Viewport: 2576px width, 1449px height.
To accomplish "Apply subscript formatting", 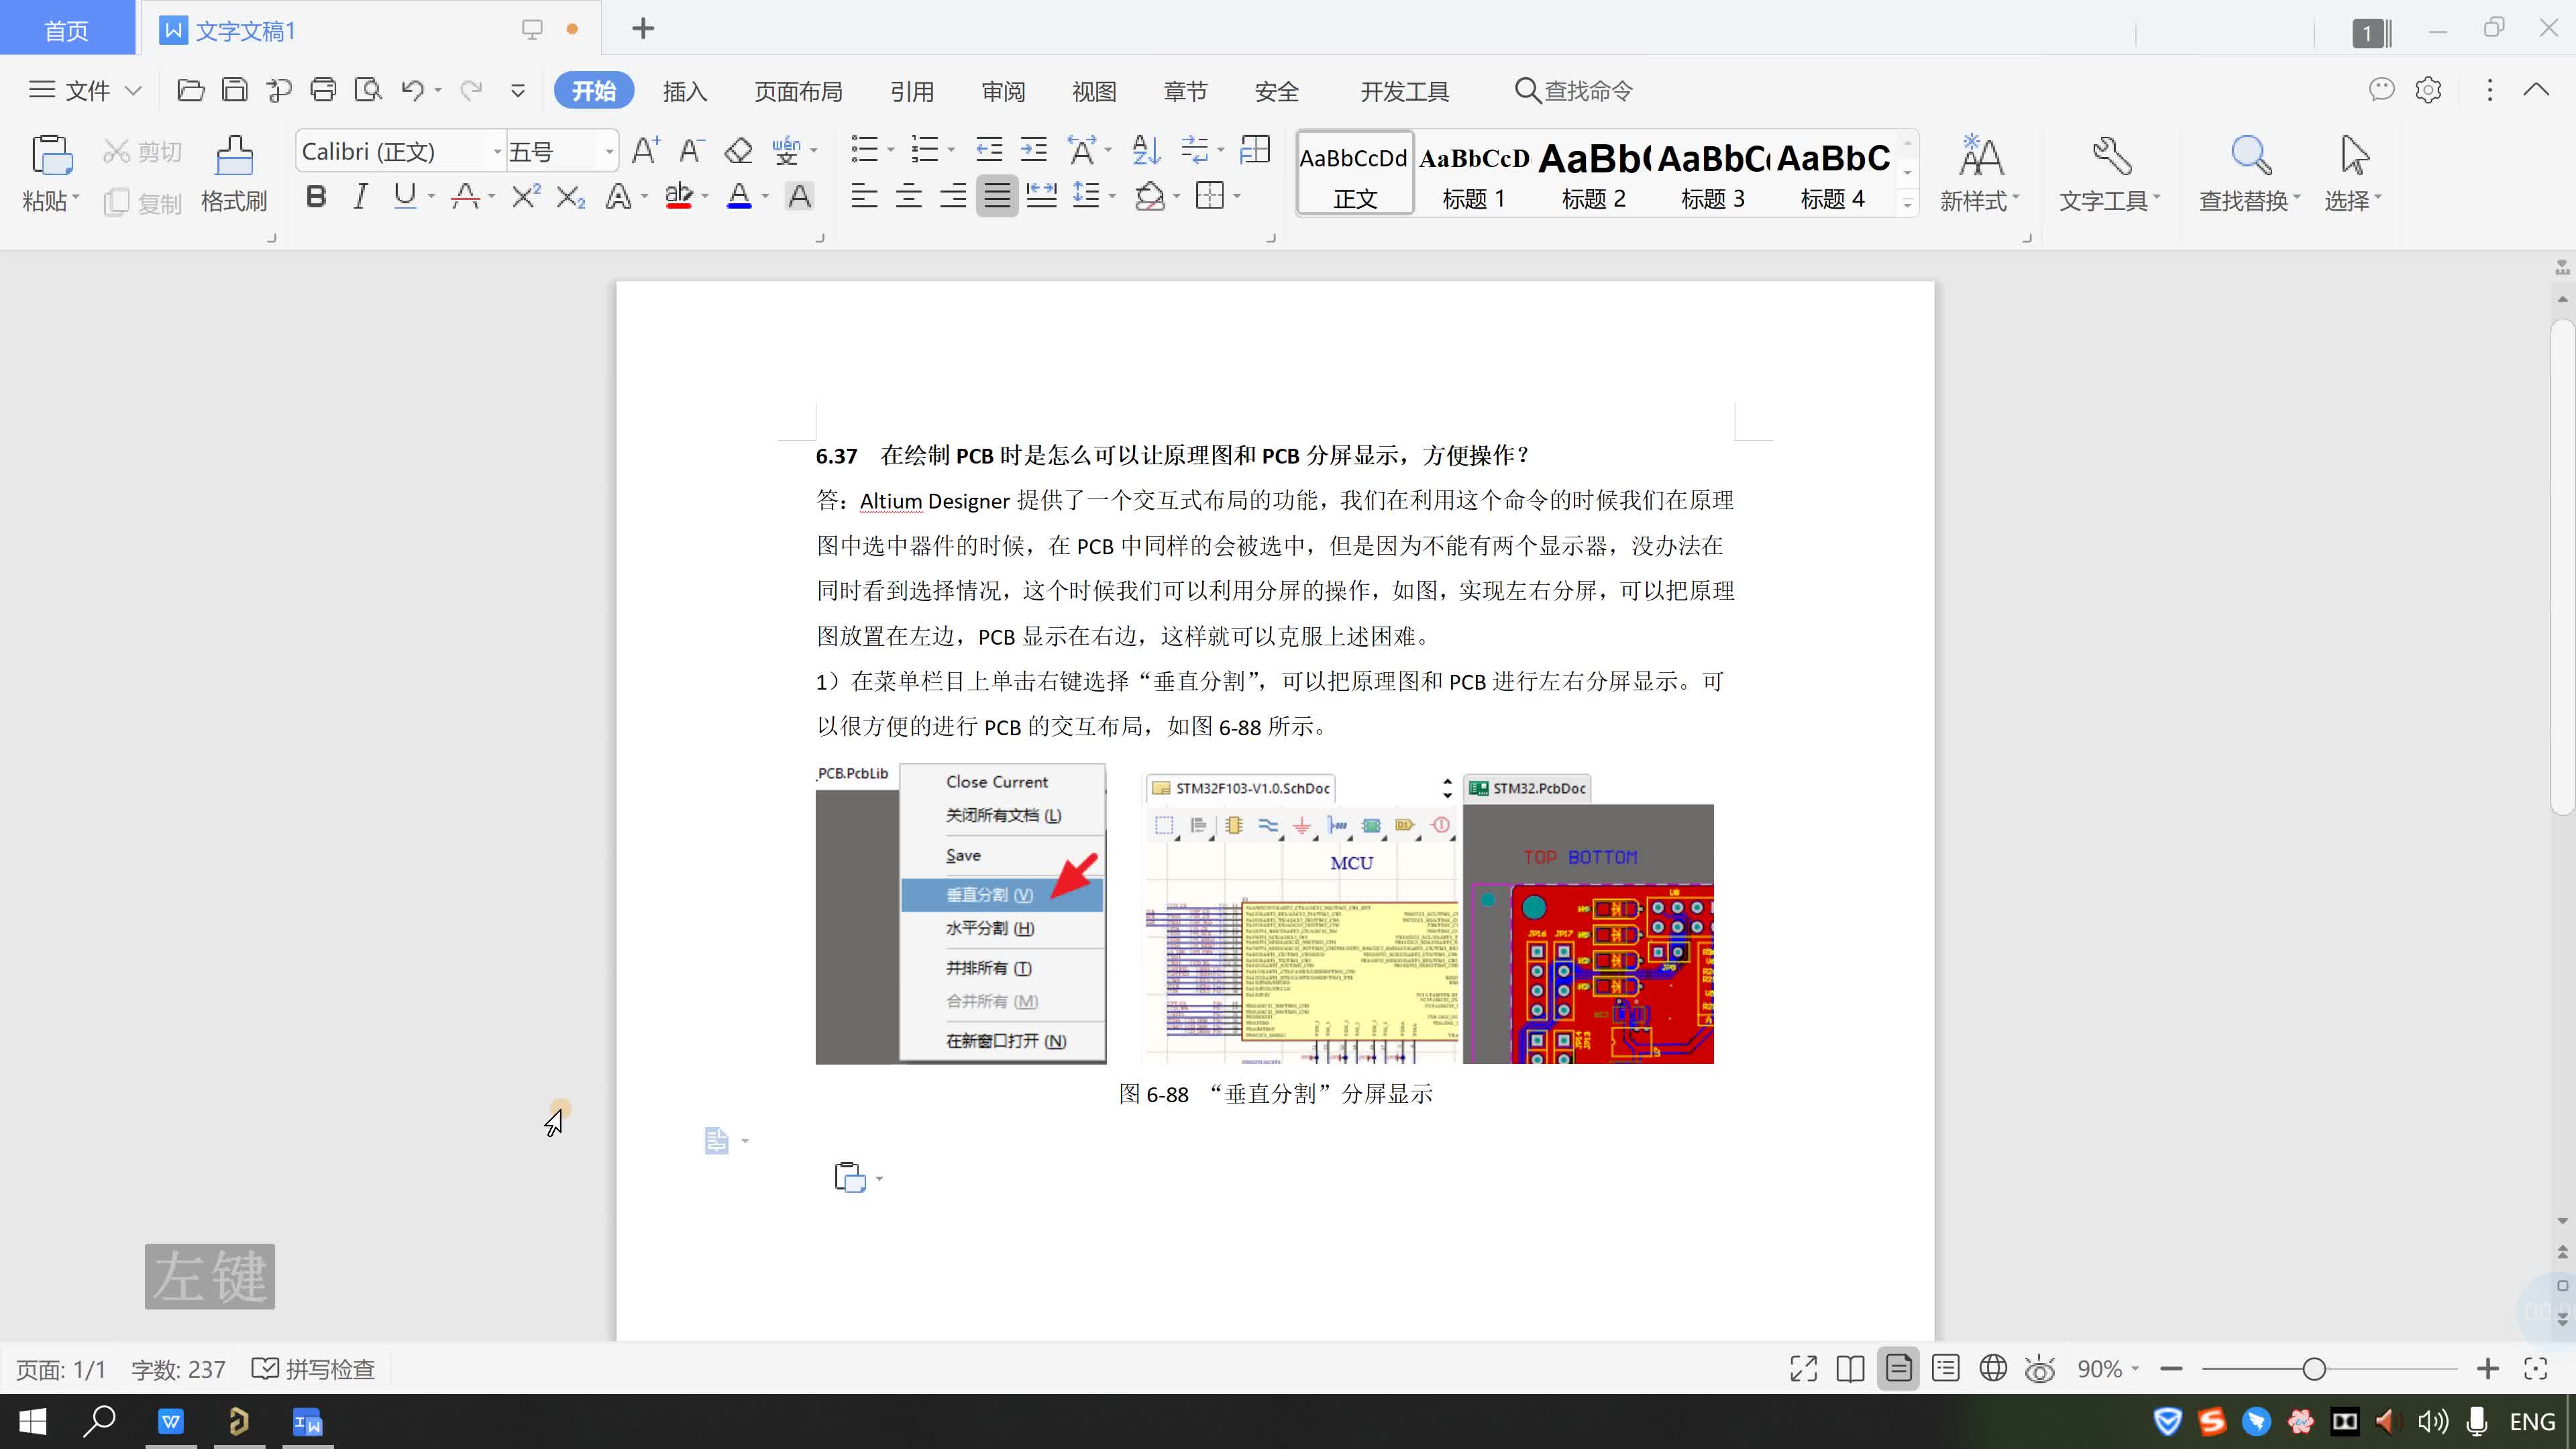I will coord(570,196).
